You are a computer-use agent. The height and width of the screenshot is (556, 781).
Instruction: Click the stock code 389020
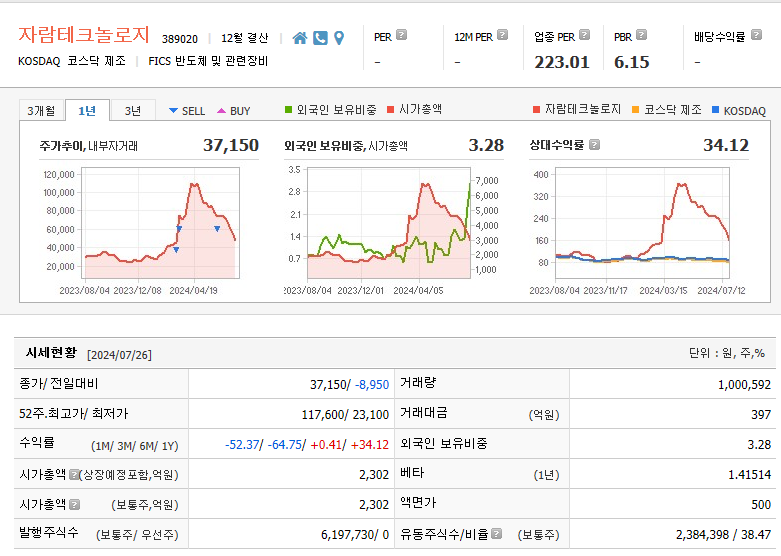click(x=180, y=39)
